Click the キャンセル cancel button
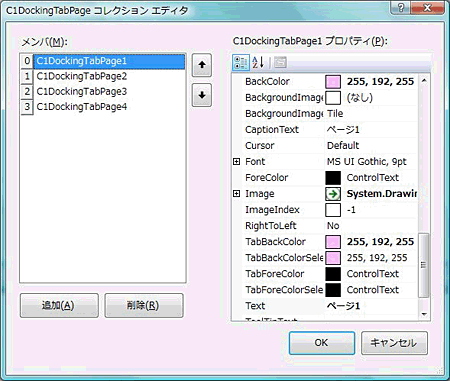 point(394,343)
